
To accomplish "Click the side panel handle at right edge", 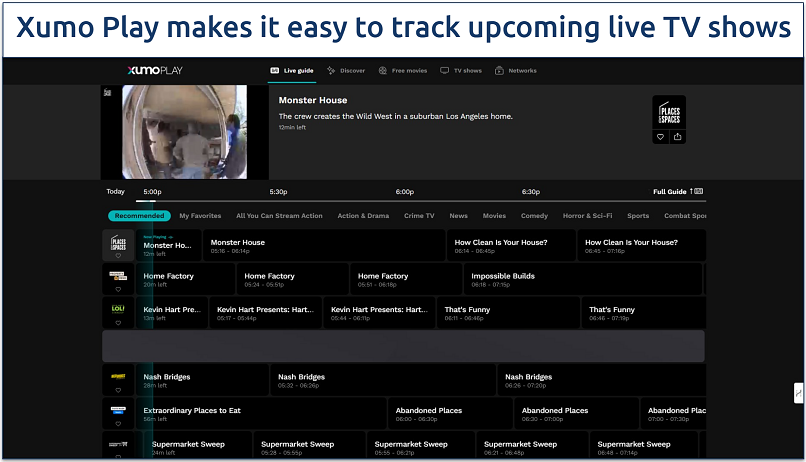I will tap(798, 393).
